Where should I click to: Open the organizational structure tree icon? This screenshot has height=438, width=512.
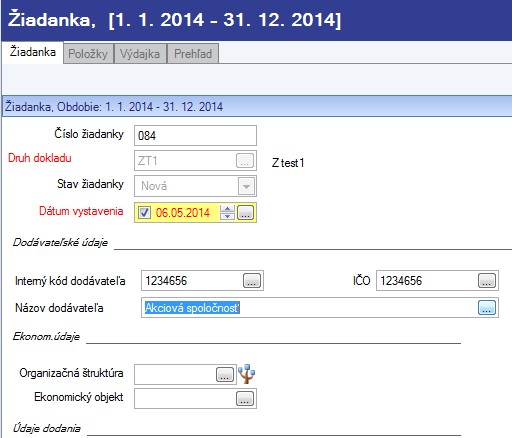(247, 374)
